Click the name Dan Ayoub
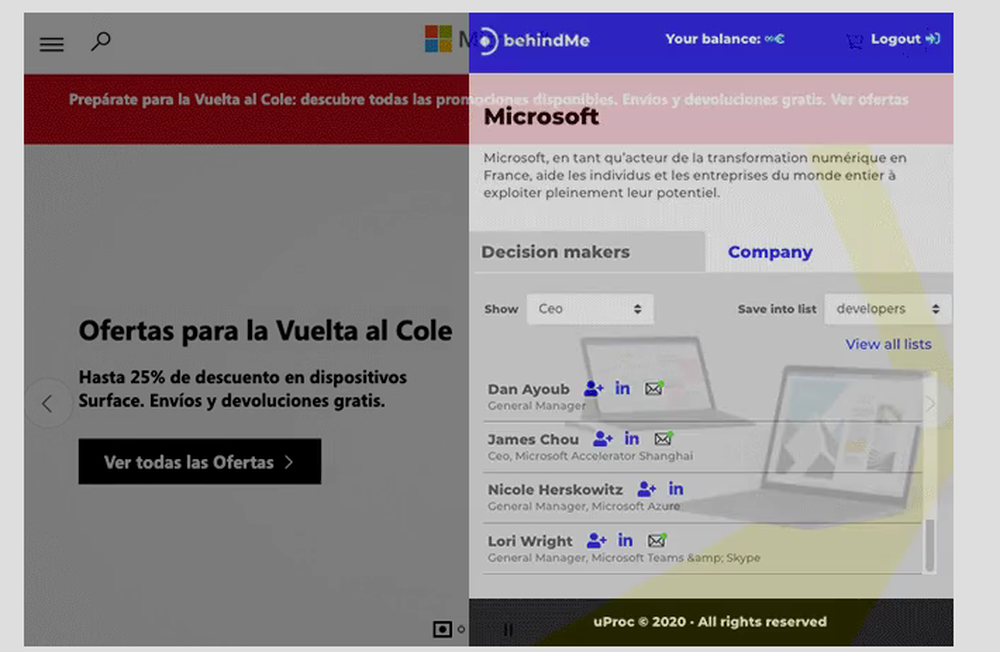This screenshot has width=1000, height=652. [x=529, y=389]
